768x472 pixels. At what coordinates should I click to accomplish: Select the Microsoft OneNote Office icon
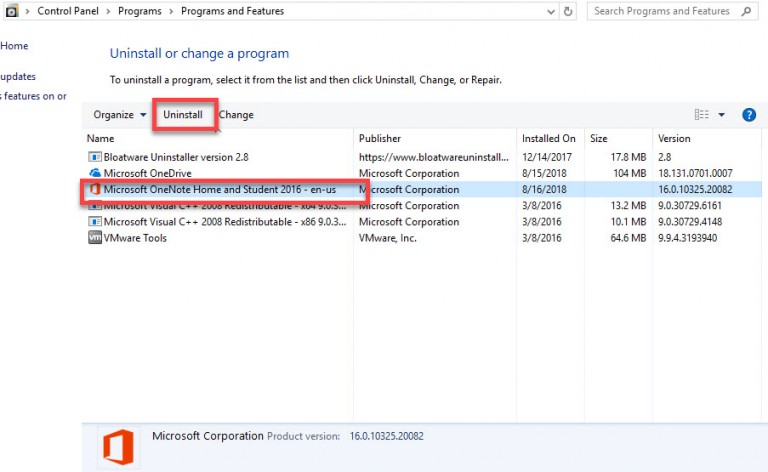(95, 189)
